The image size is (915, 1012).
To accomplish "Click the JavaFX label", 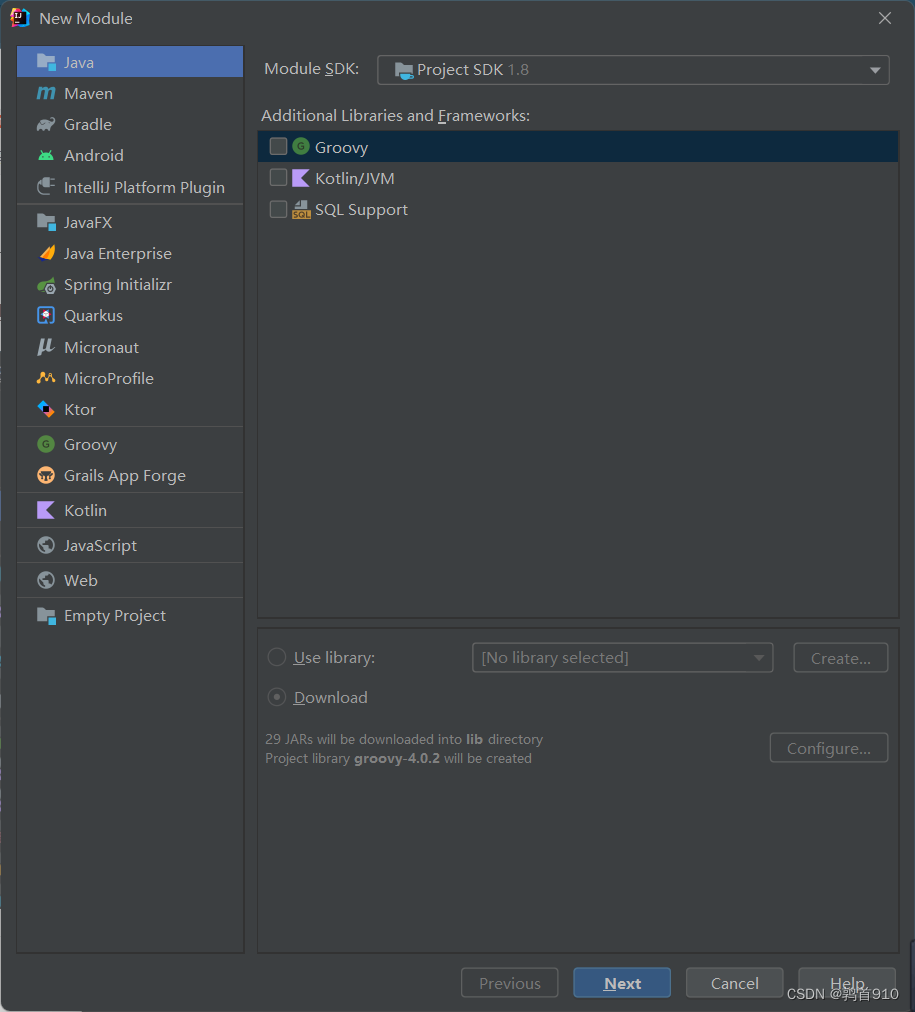I will [x=88, y=222].
